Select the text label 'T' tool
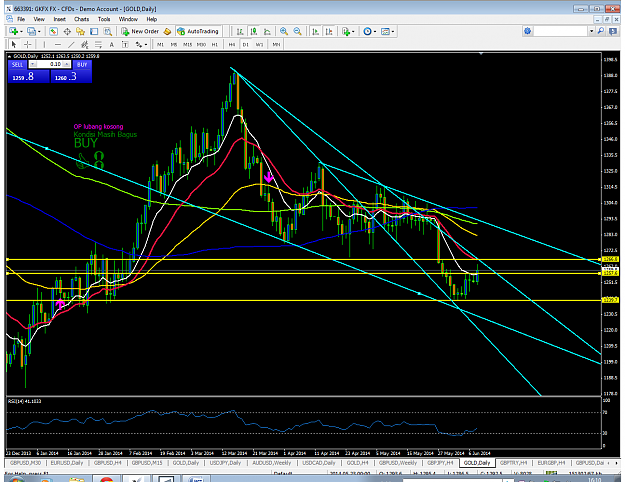 pos(125,44)
